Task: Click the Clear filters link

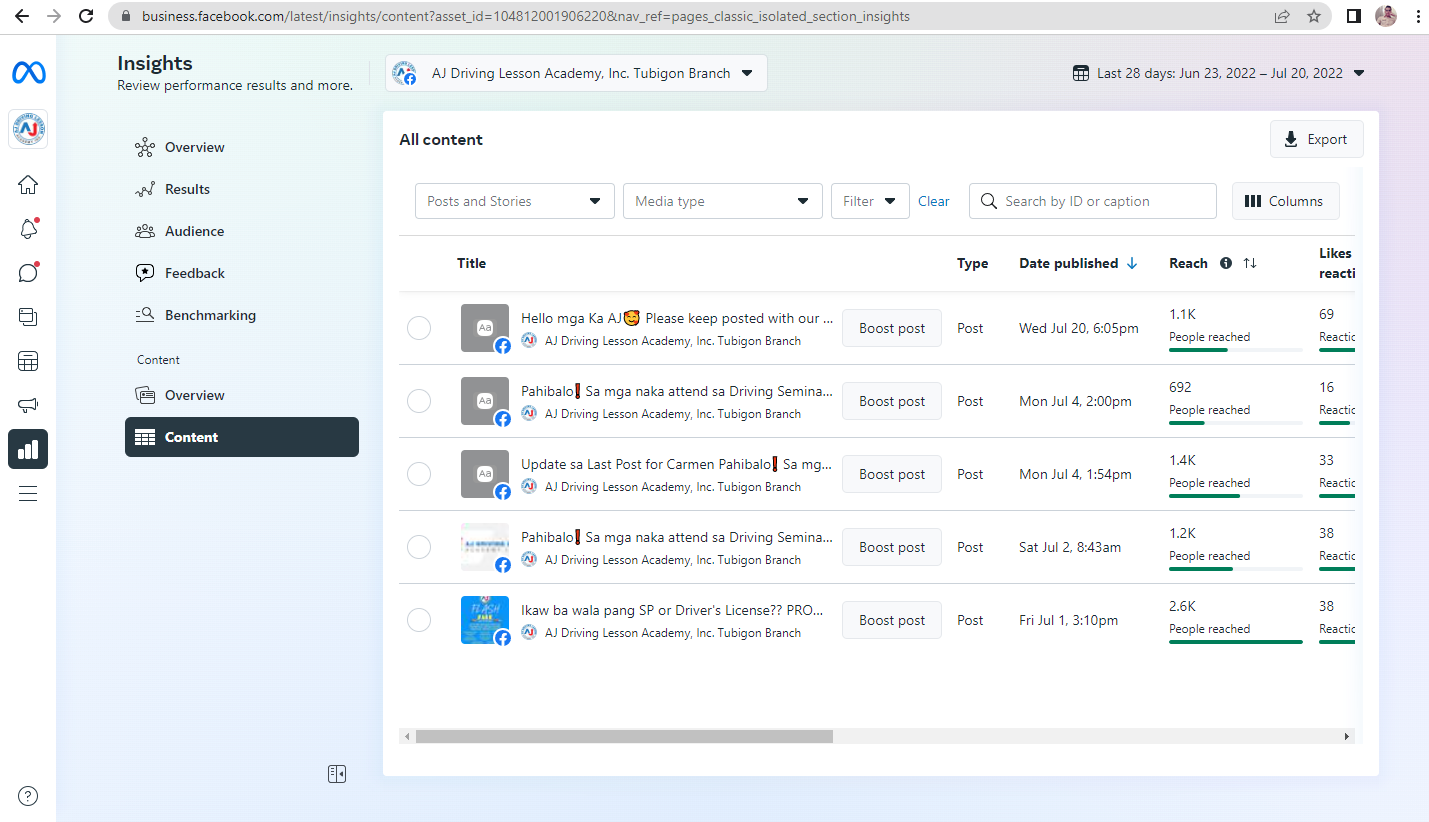Action: pos(934,201)
